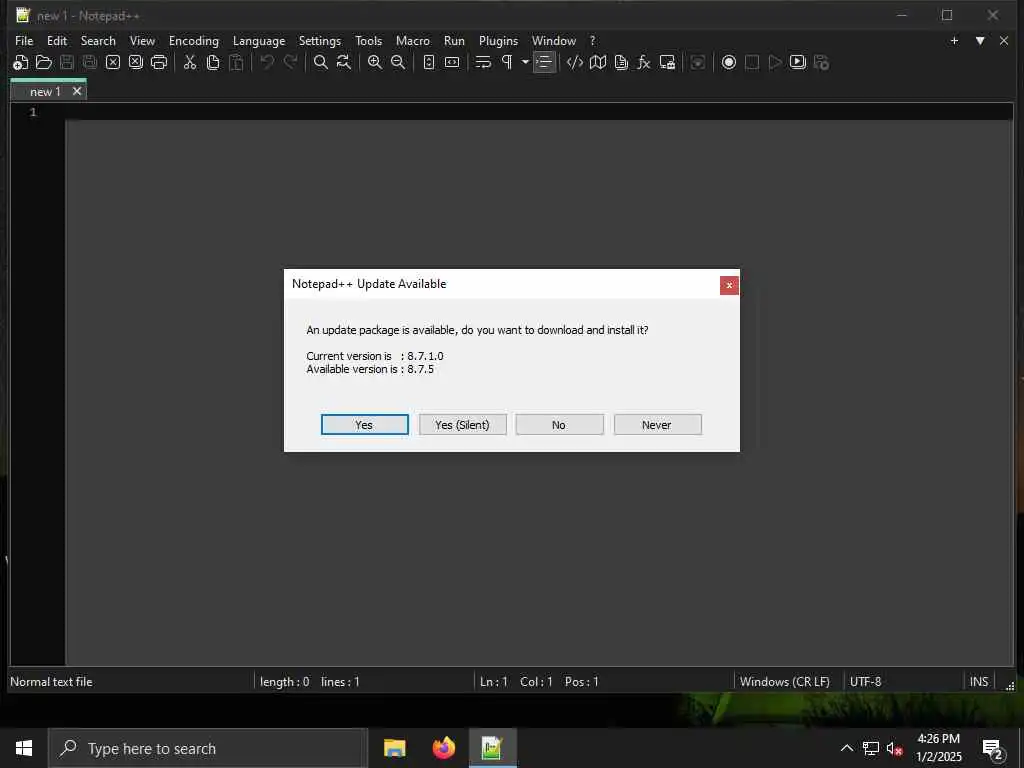Screen dimensions: 1024x768
Task: Toggle the Function List fx icon
Action: 644,63
